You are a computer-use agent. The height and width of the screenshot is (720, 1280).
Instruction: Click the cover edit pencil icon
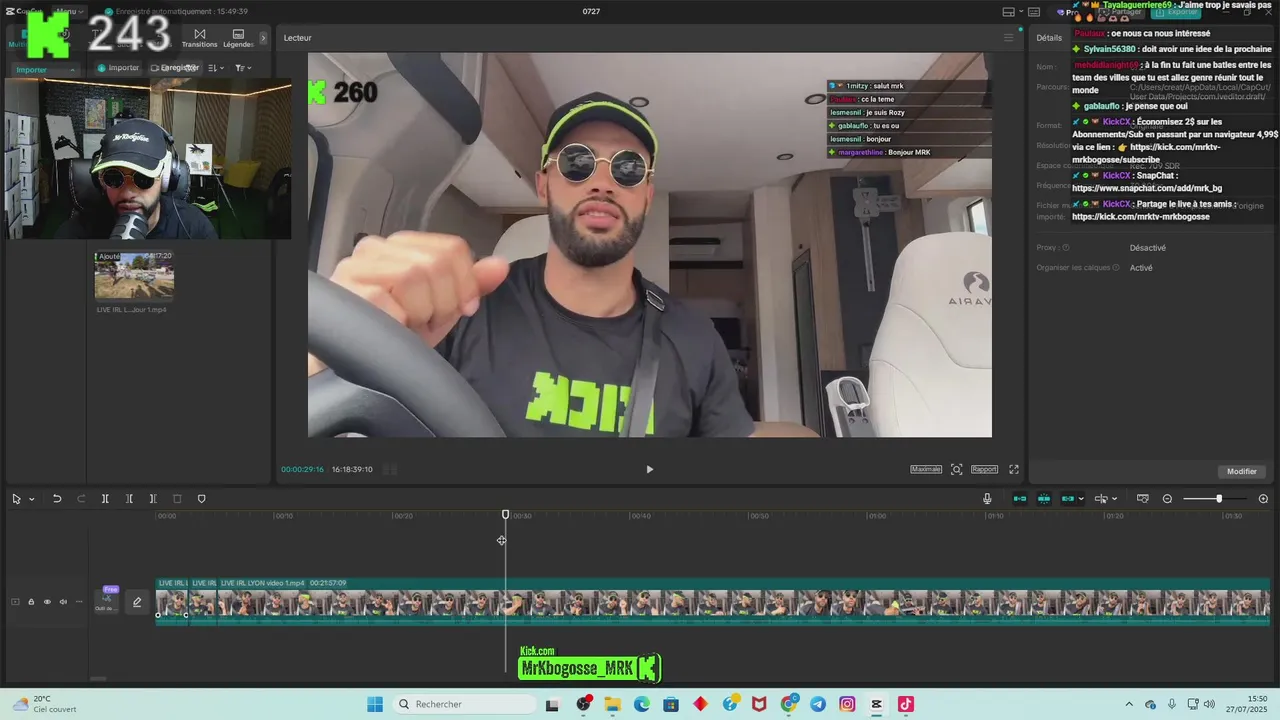137,602
